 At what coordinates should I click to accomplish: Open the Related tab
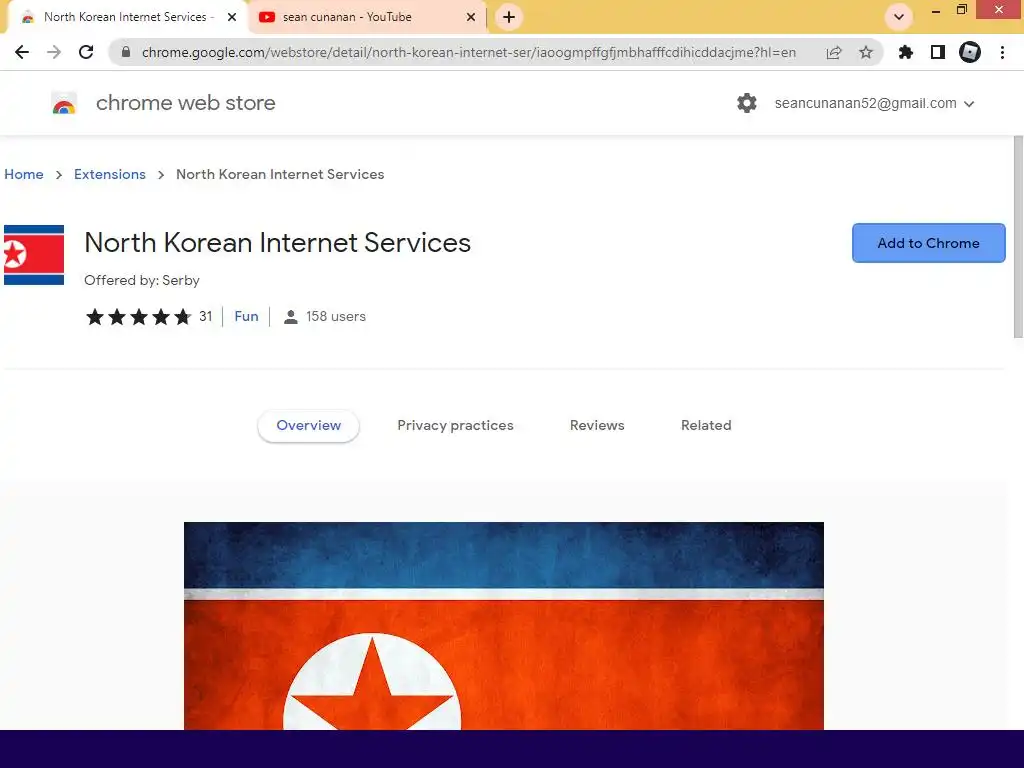(706, 425)
